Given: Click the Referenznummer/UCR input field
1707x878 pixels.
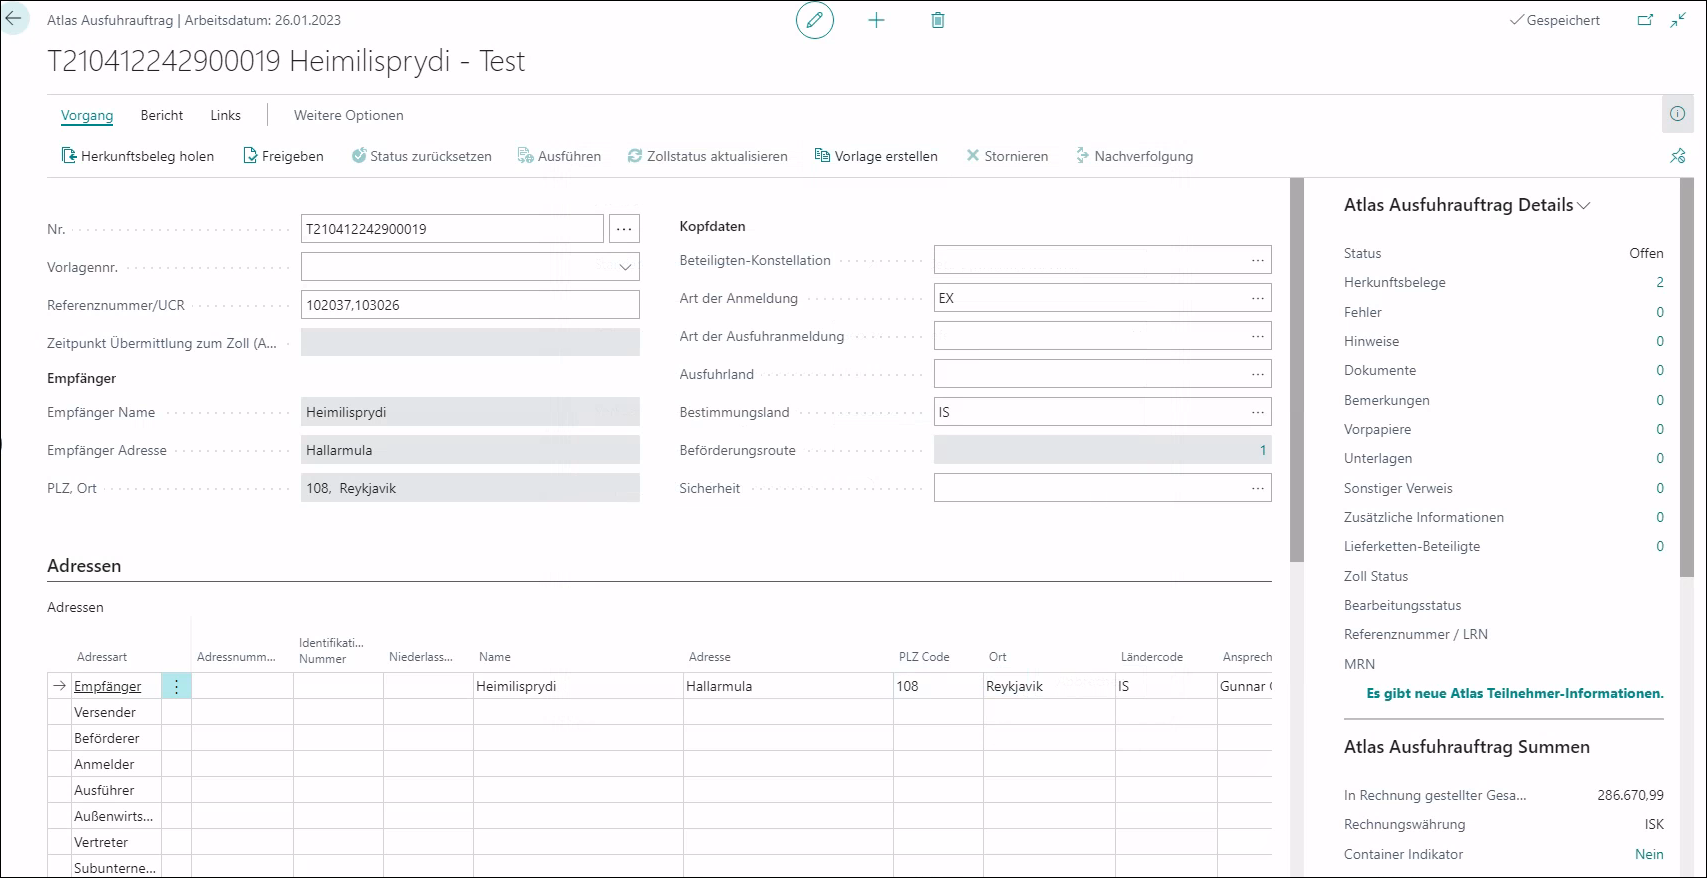Looking at the screenshot, I should coord(470,305).
